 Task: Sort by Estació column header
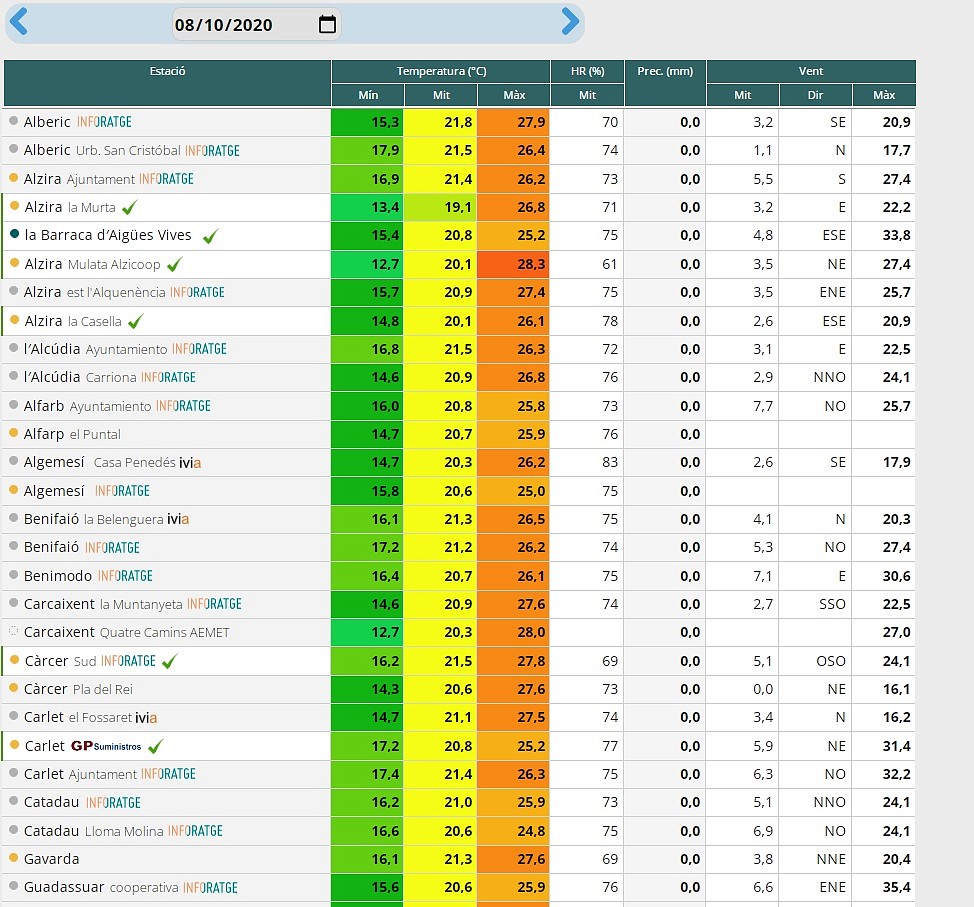167,83
